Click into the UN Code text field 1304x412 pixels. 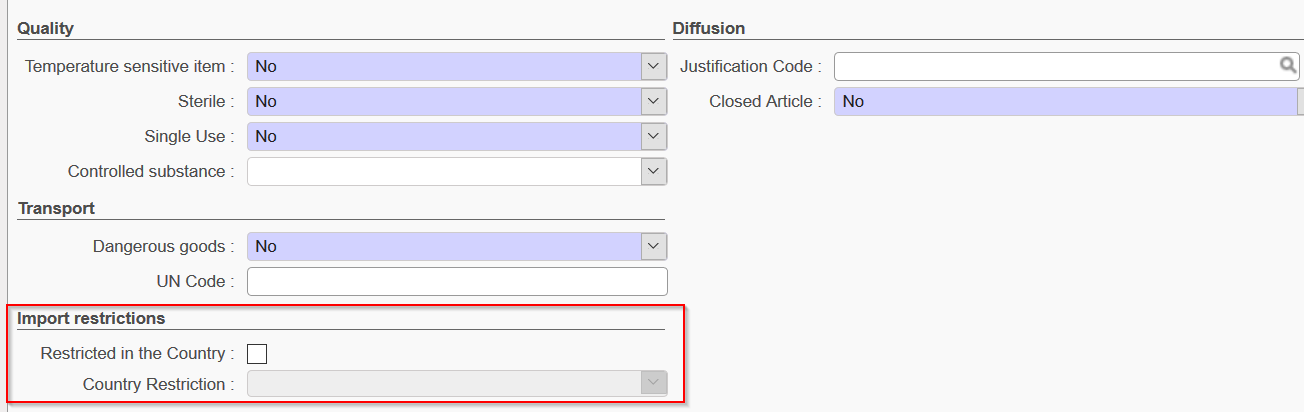click(x=456, y=281)
